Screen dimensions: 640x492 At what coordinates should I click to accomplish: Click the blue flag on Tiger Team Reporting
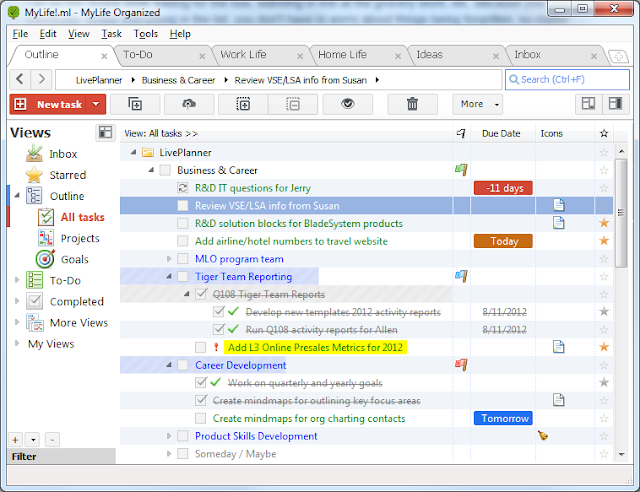[461, 276]
